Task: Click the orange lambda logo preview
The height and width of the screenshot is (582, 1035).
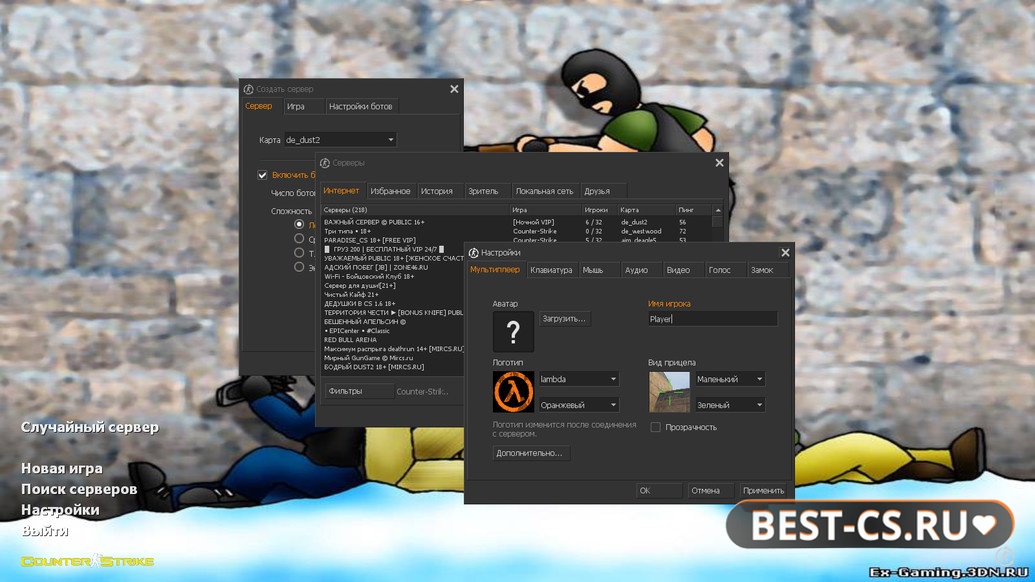Action: (513, 391)
